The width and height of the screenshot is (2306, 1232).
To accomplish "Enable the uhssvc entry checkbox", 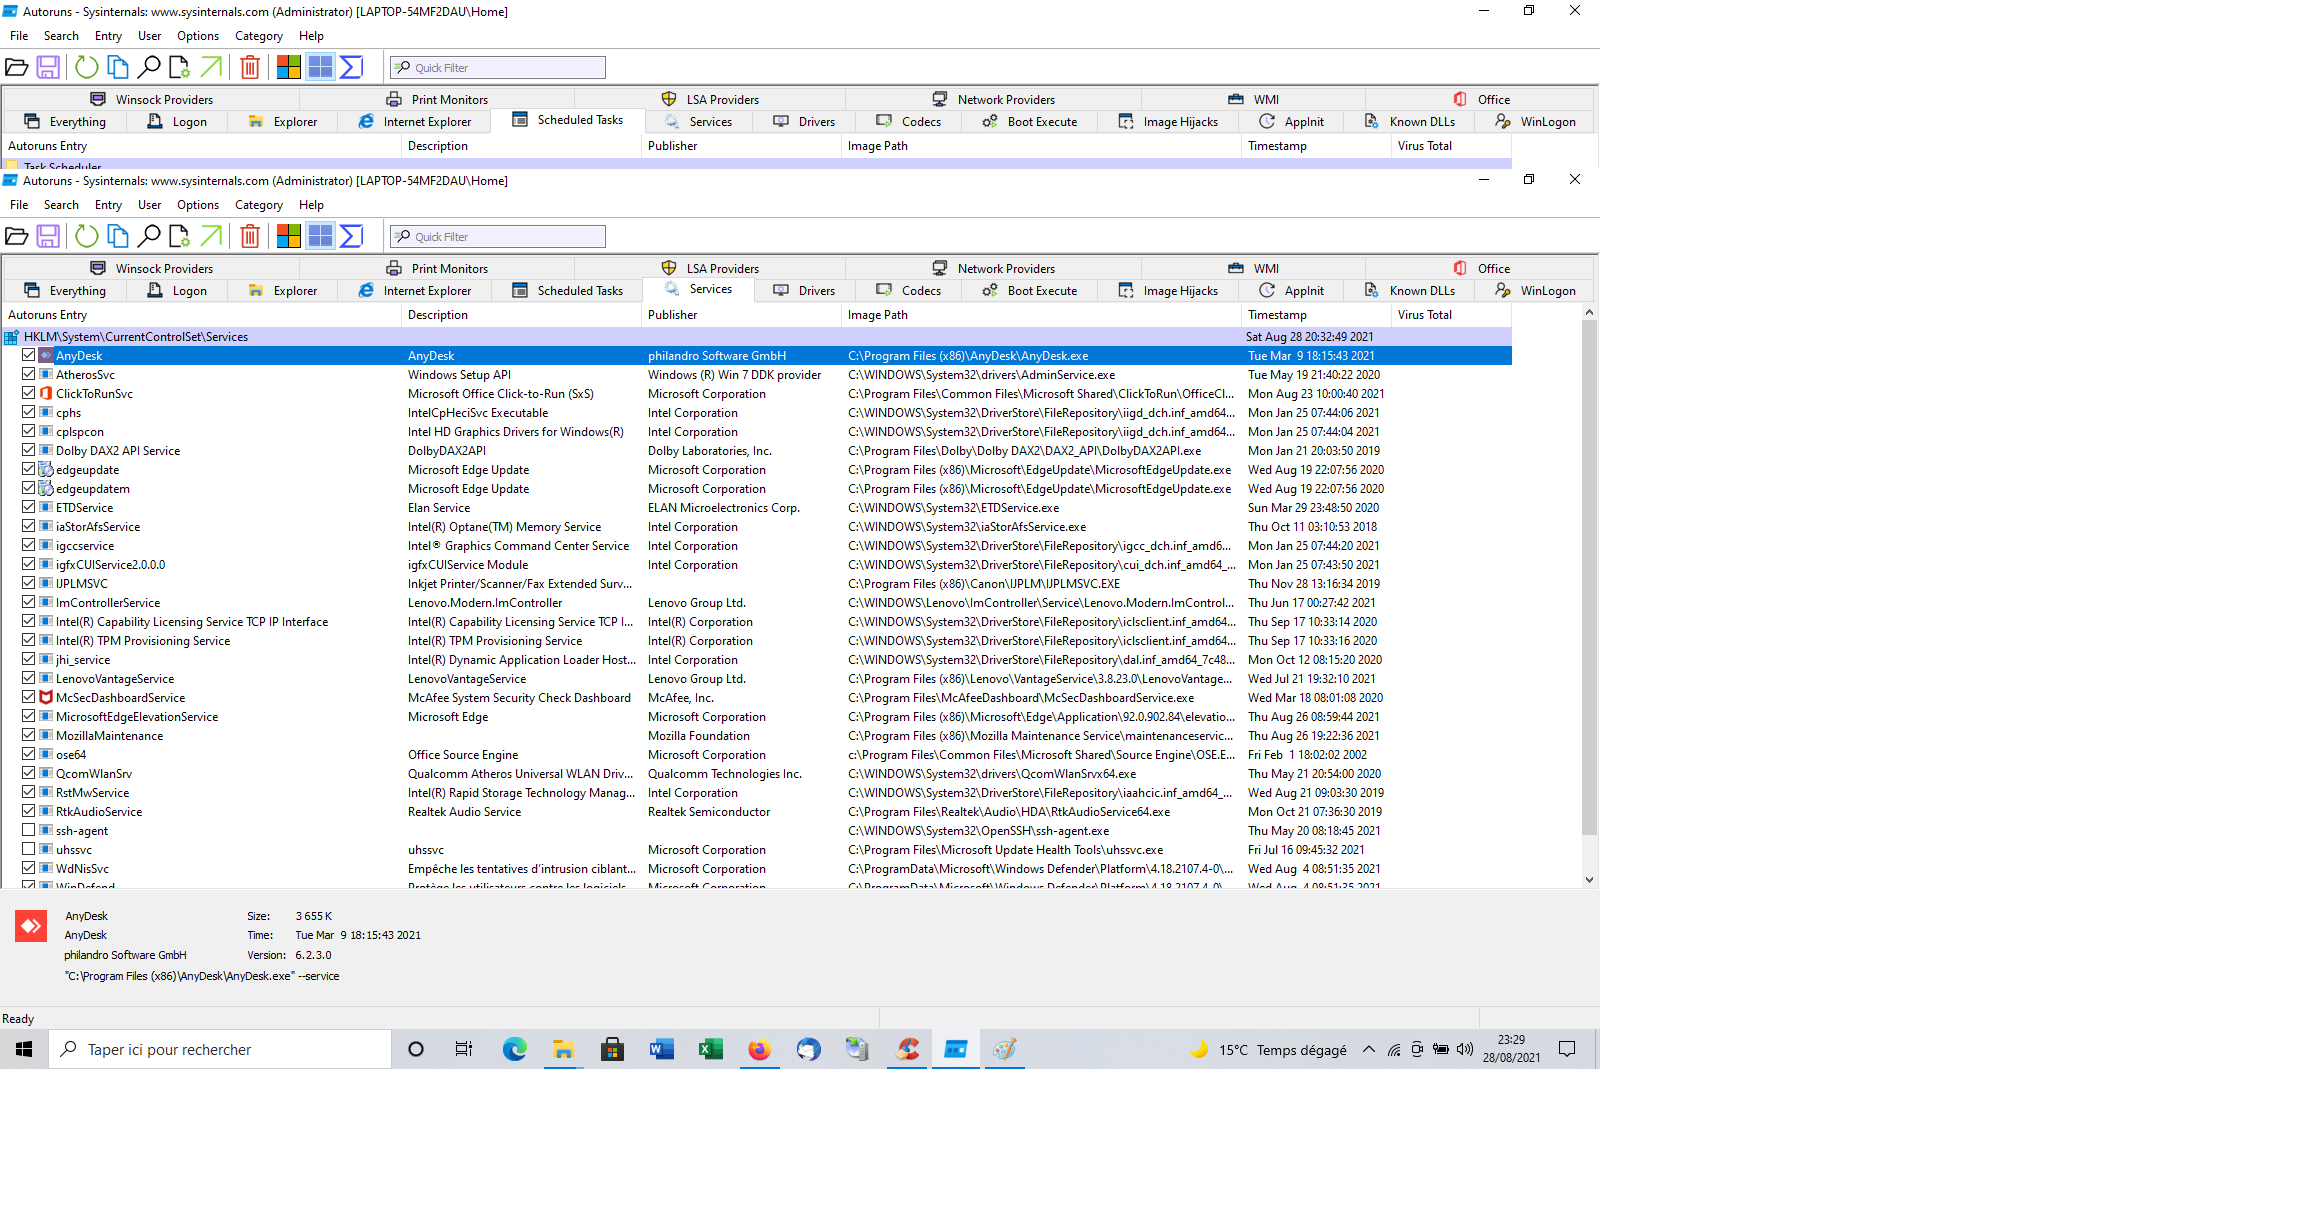I will click(29, 849).
